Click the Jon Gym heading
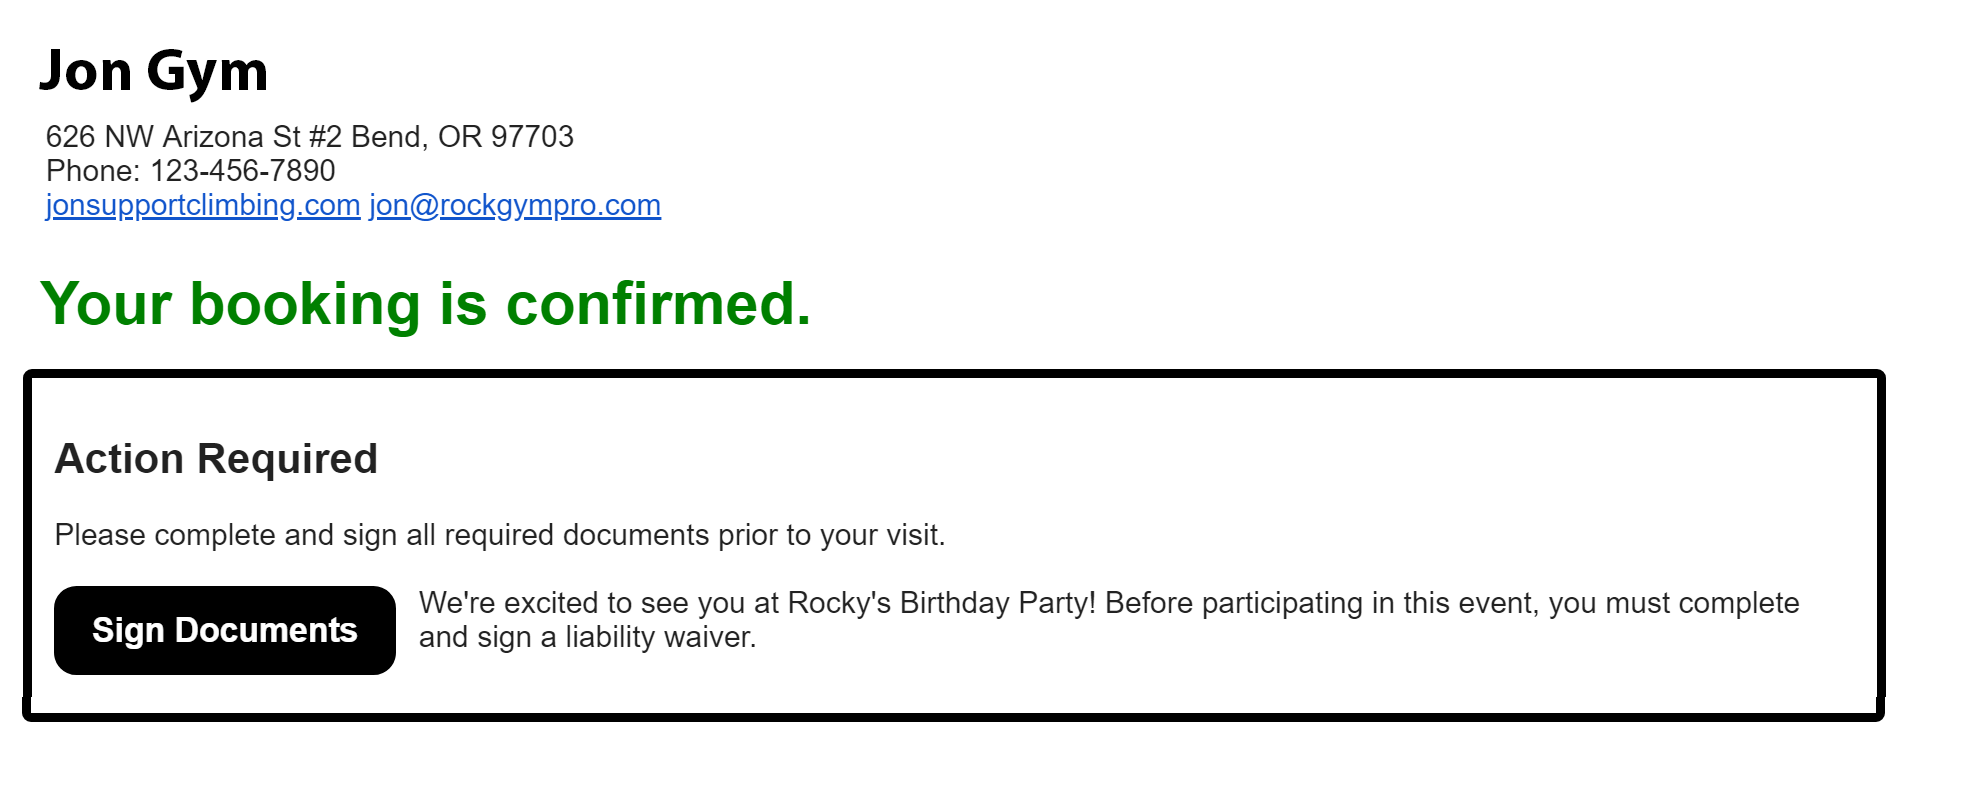Viewport: 1964px width, 810px height. click(x=154, y=72)
